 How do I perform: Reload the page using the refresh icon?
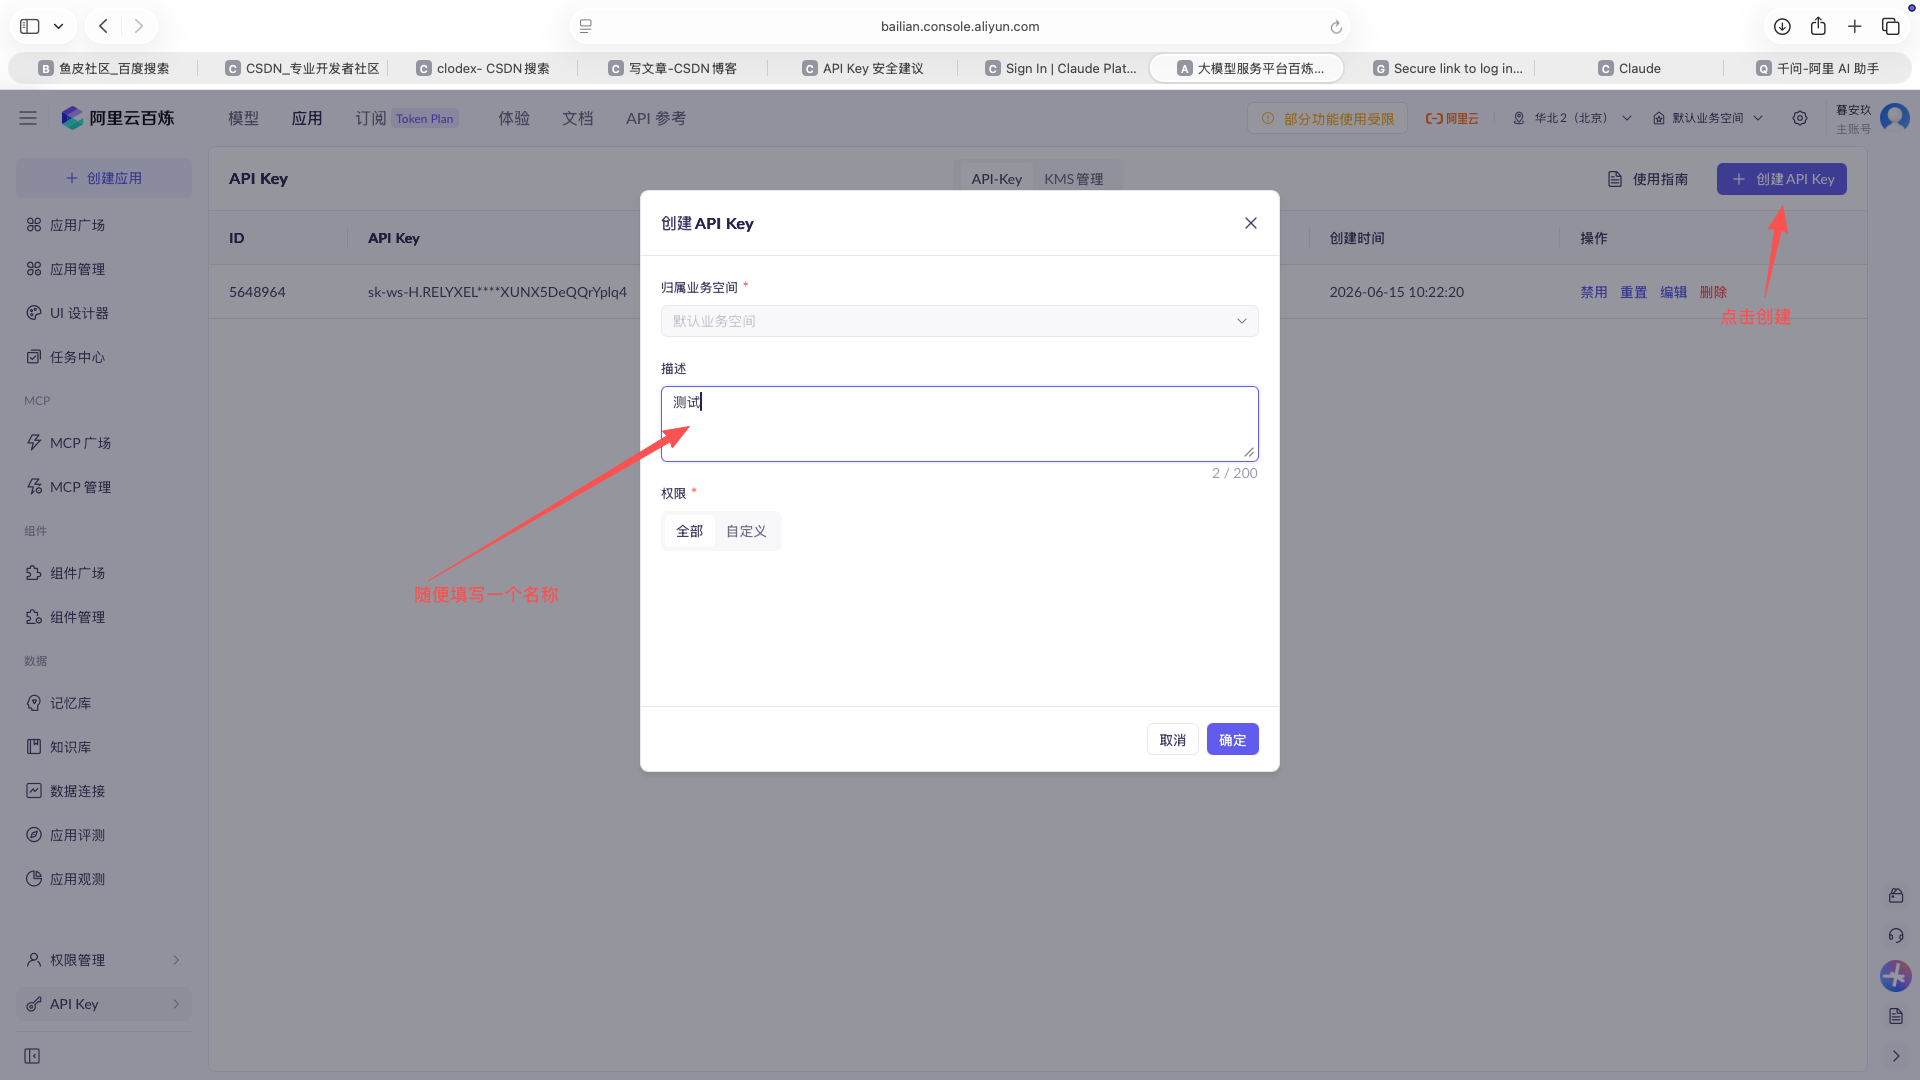tap(1336, 27)
